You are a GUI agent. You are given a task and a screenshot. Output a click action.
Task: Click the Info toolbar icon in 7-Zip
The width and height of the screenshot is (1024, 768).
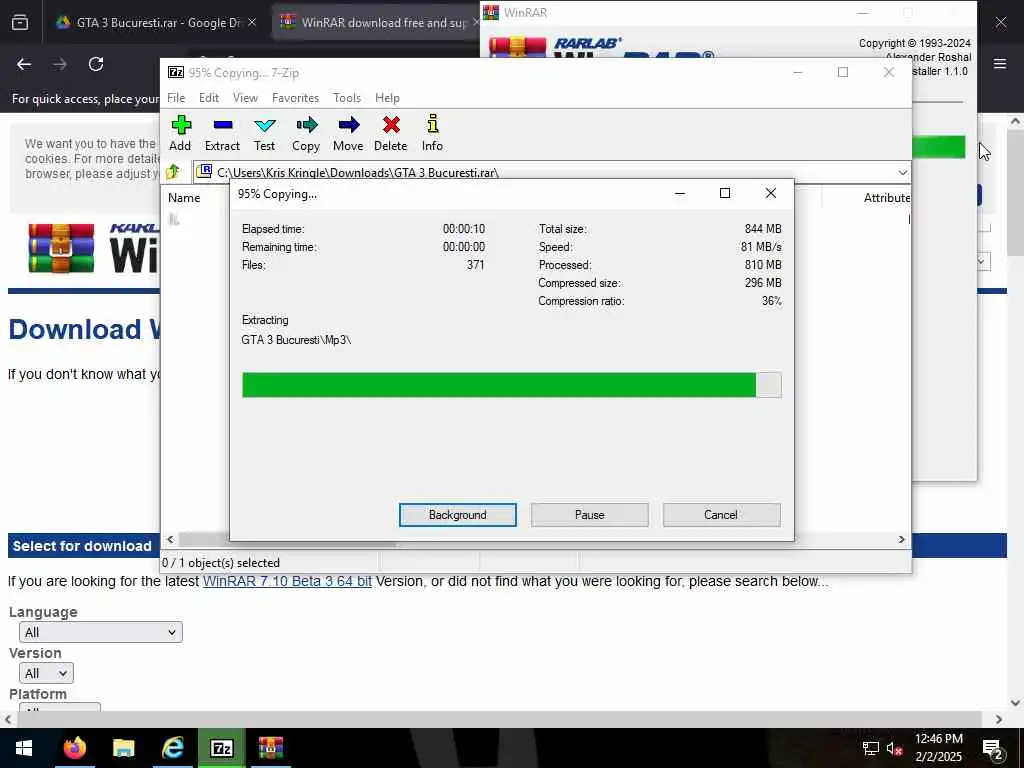tap(432, 133)
